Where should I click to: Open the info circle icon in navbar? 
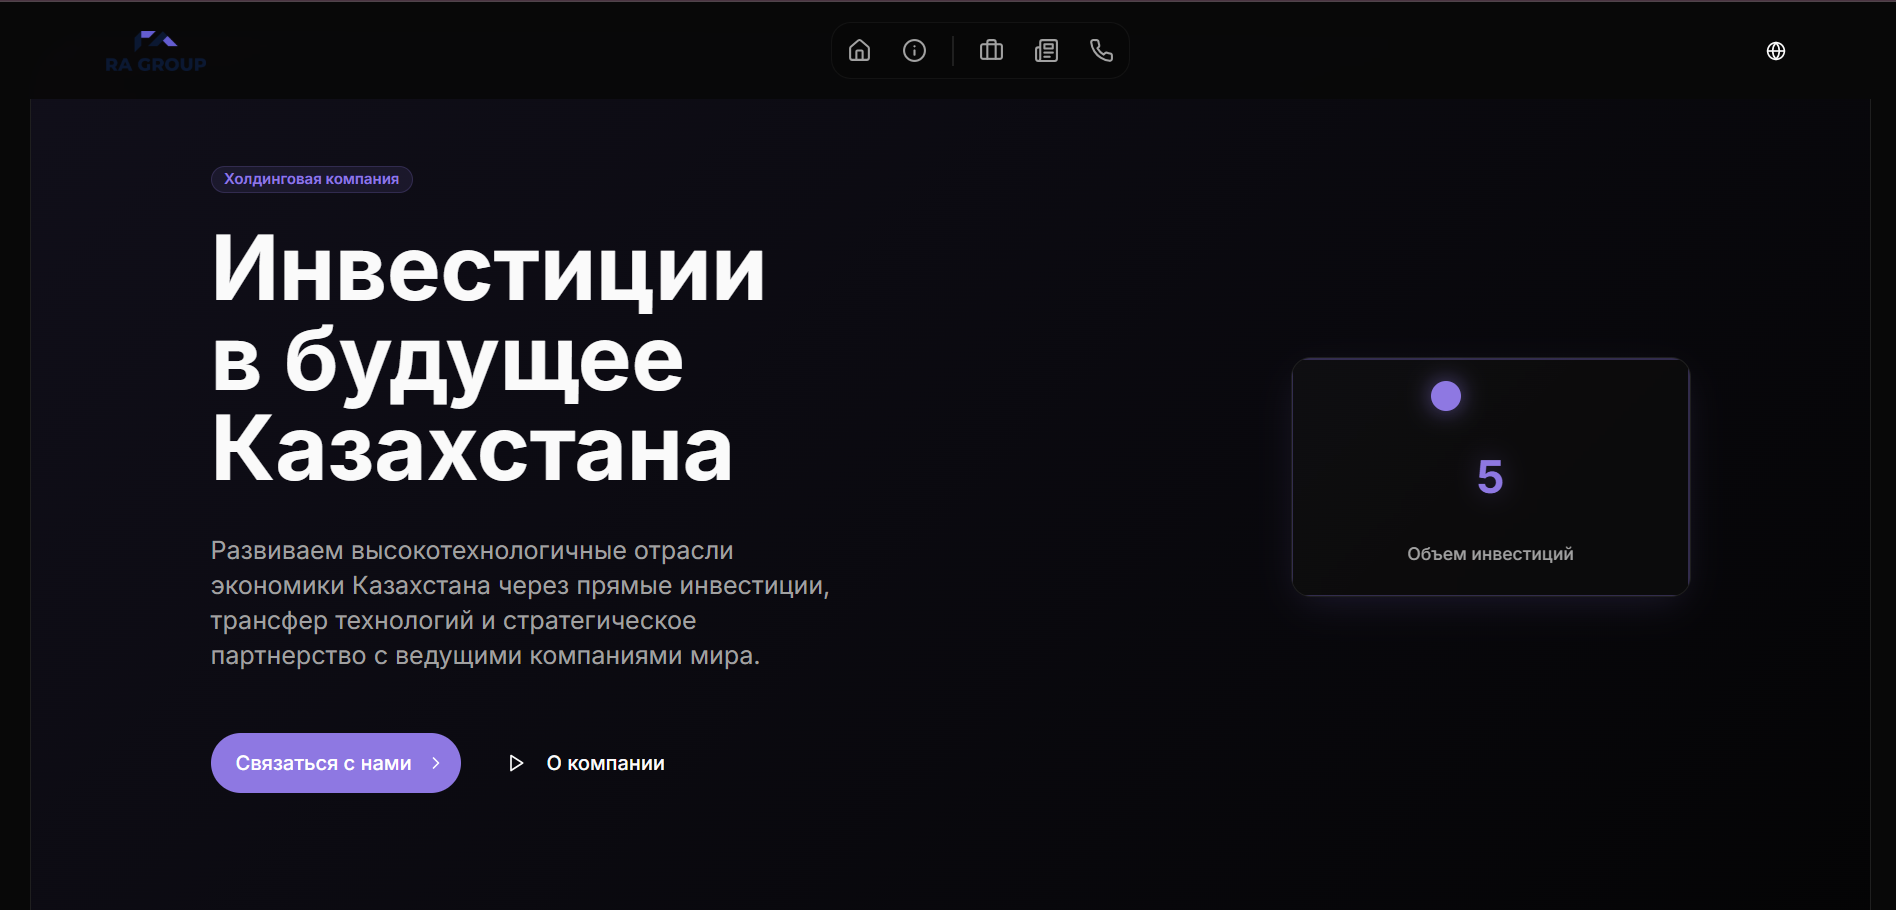914,51
